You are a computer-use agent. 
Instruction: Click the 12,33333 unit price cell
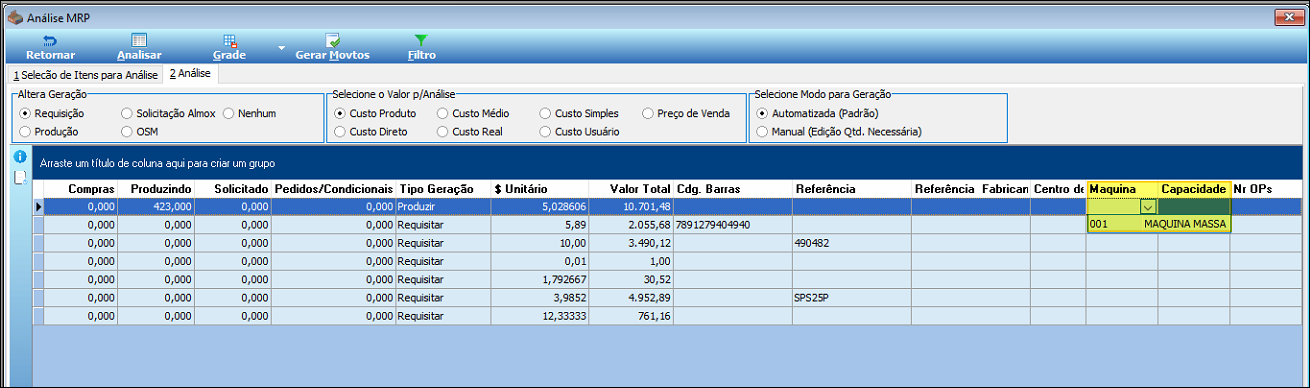click(x=539, y=316)
